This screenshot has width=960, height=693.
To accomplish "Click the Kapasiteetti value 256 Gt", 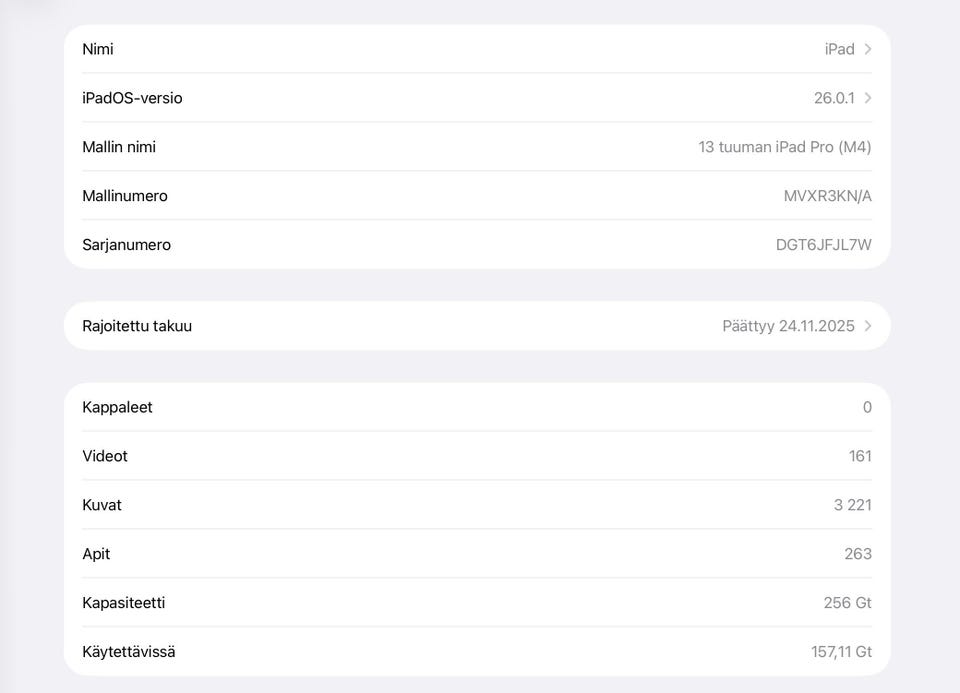I will click(847, 603).
